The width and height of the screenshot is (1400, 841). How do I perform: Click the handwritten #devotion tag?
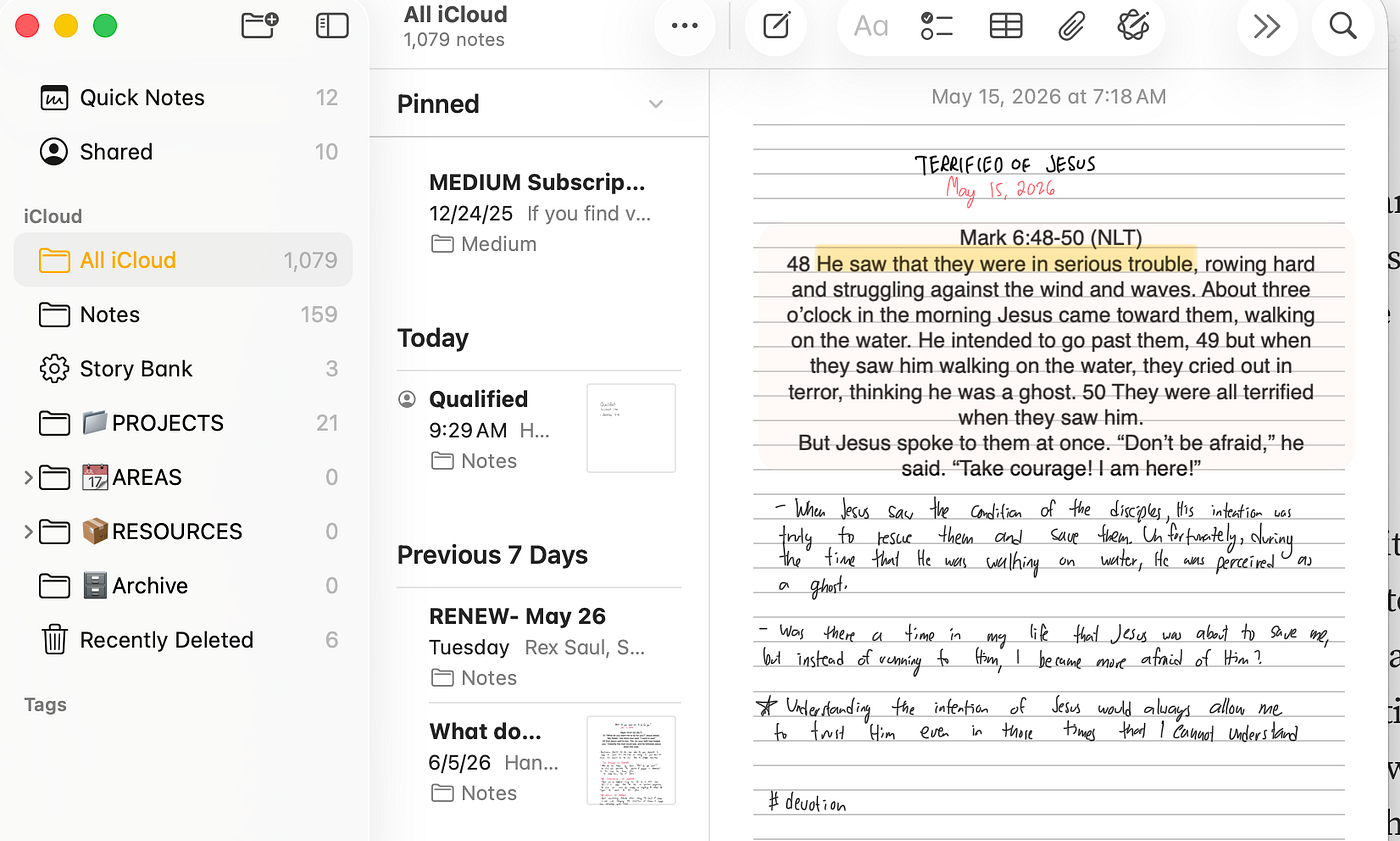806,803
